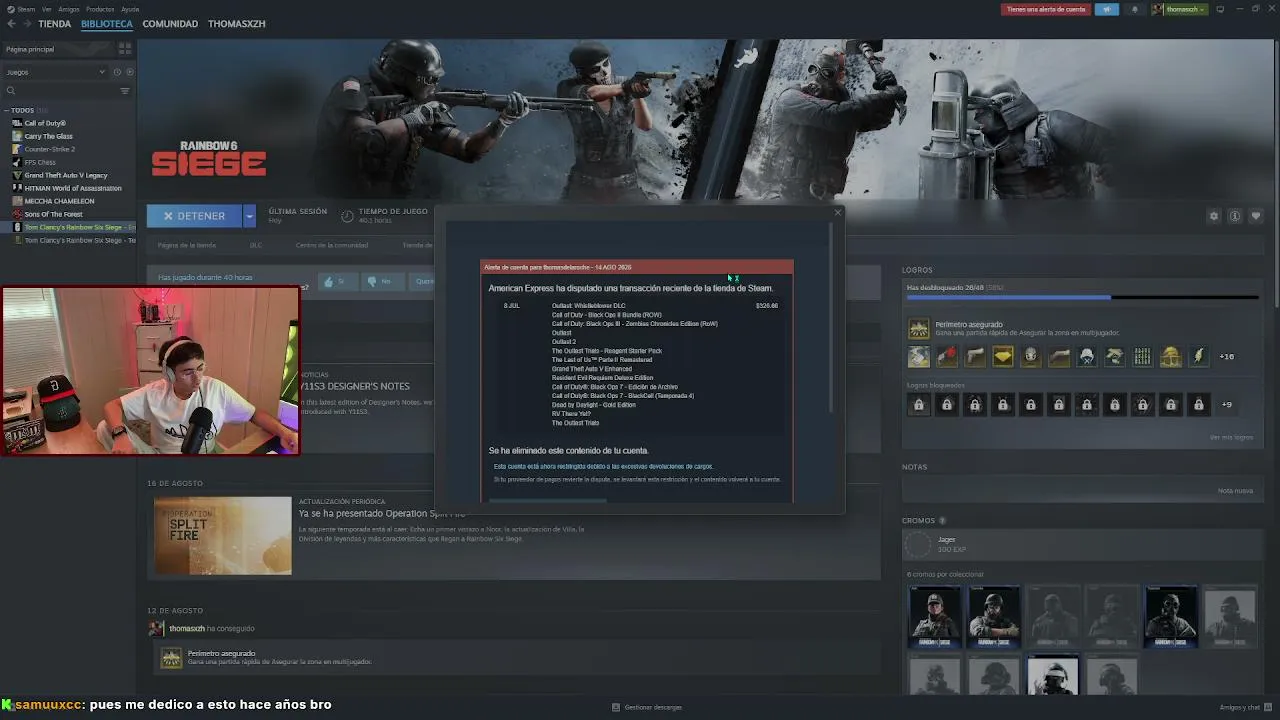Open the CROMOS help question icon
Viewport: 1280px width, 720px height.
coord(942,521)
